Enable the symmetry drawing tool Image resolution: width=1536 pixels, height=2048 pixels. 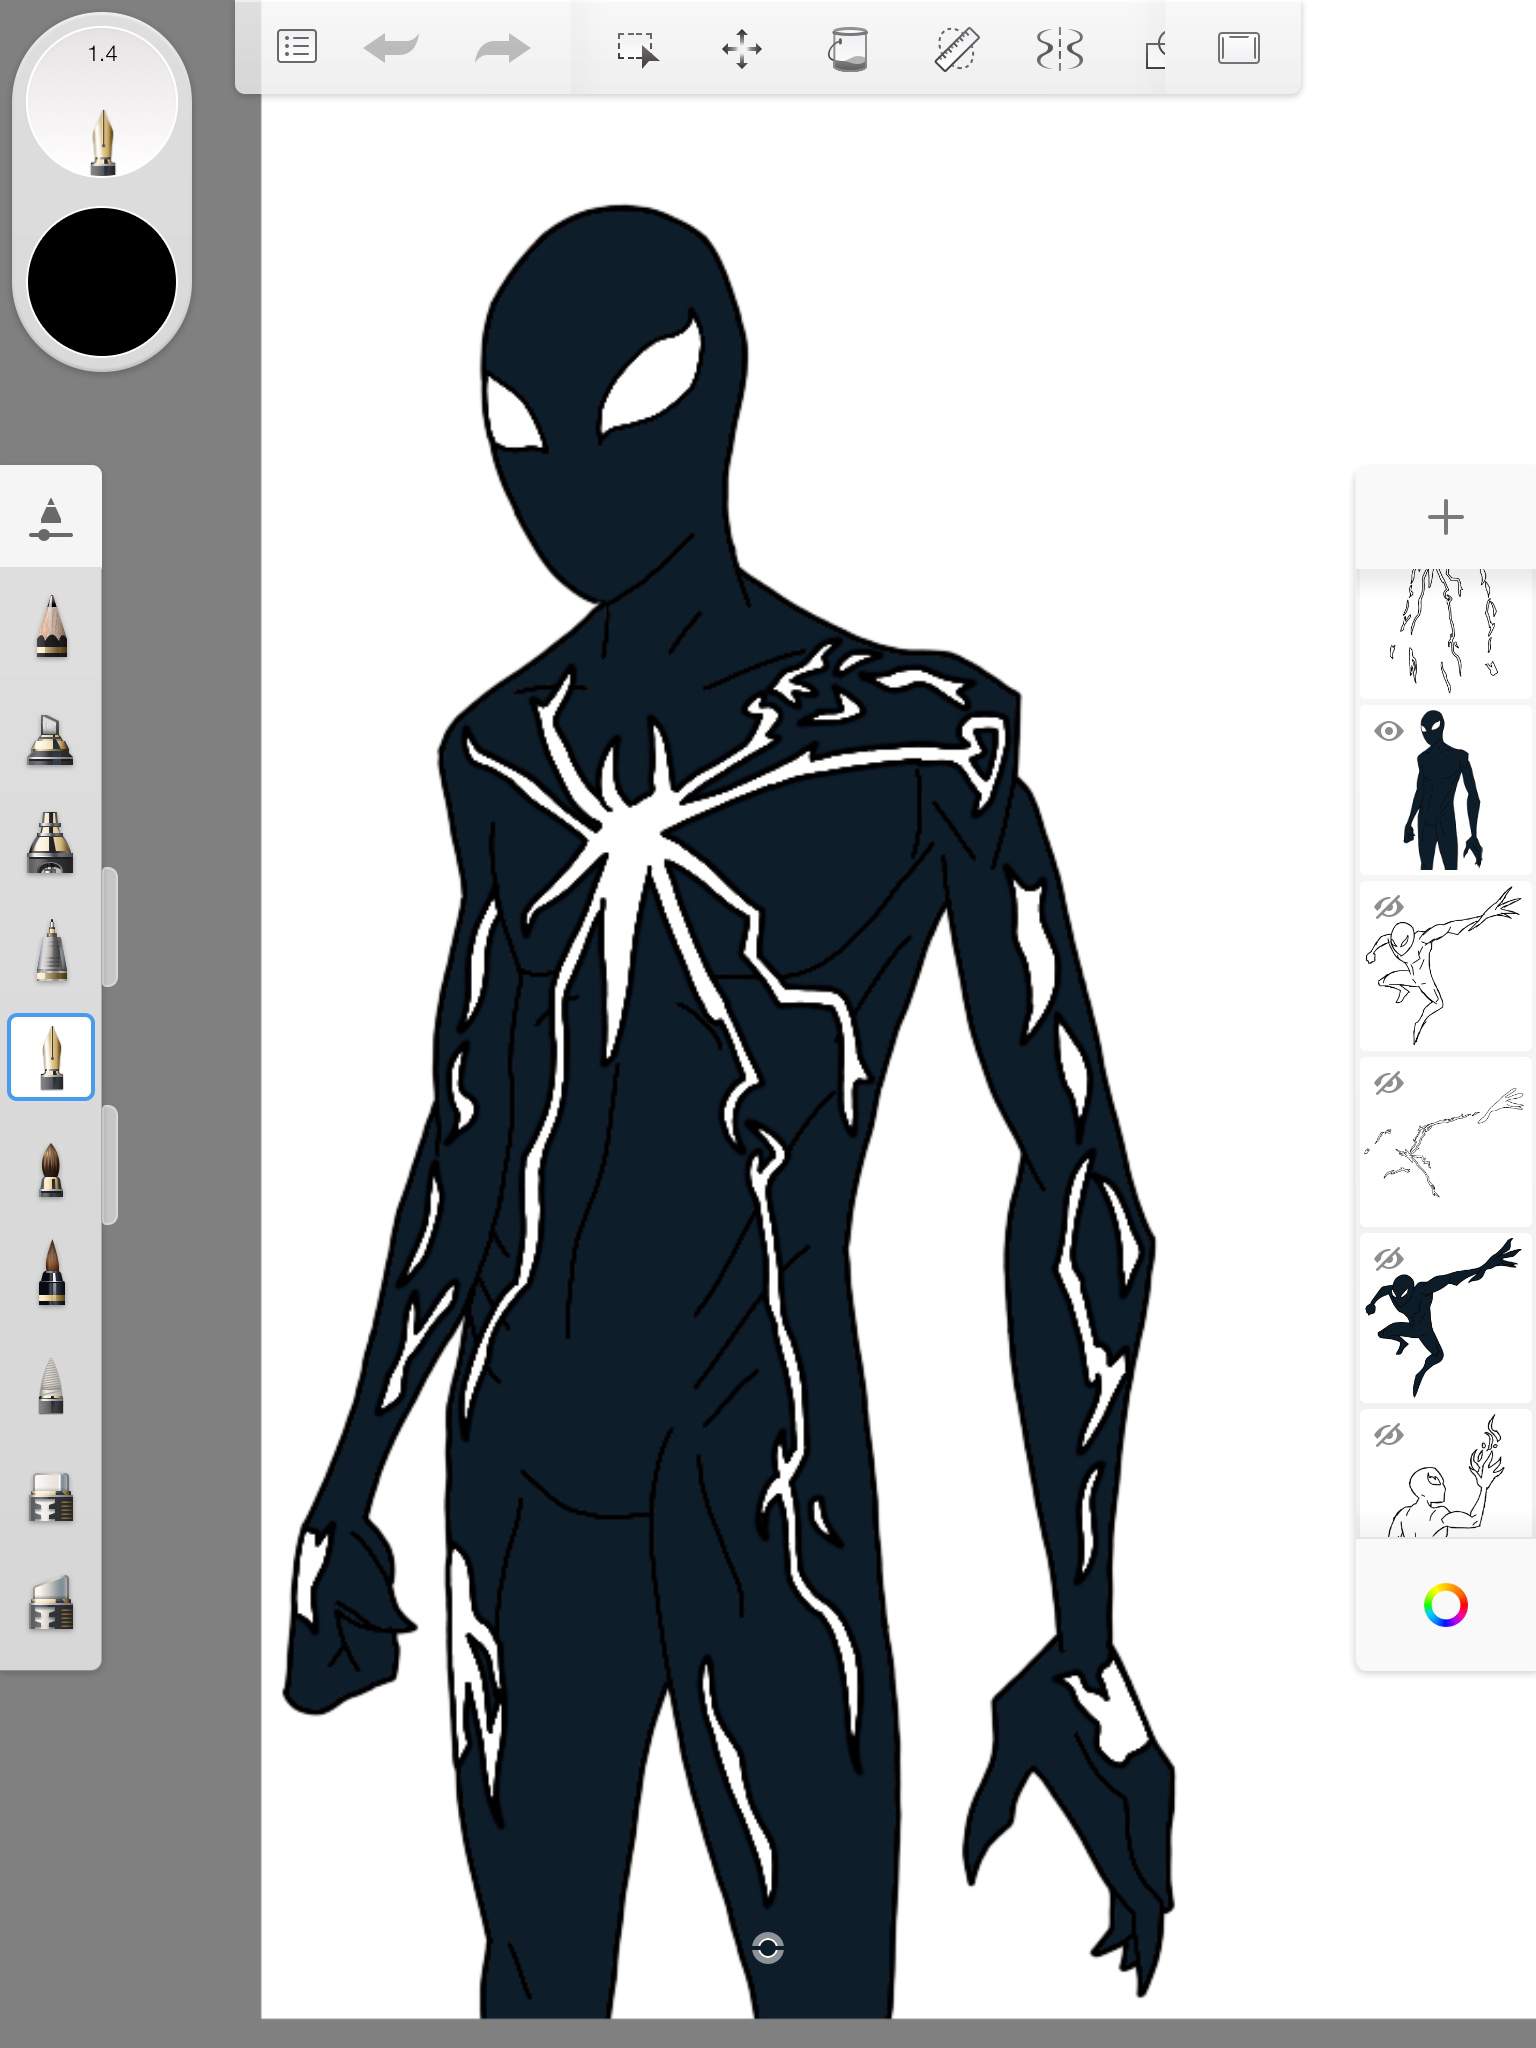click(1060, 49)
